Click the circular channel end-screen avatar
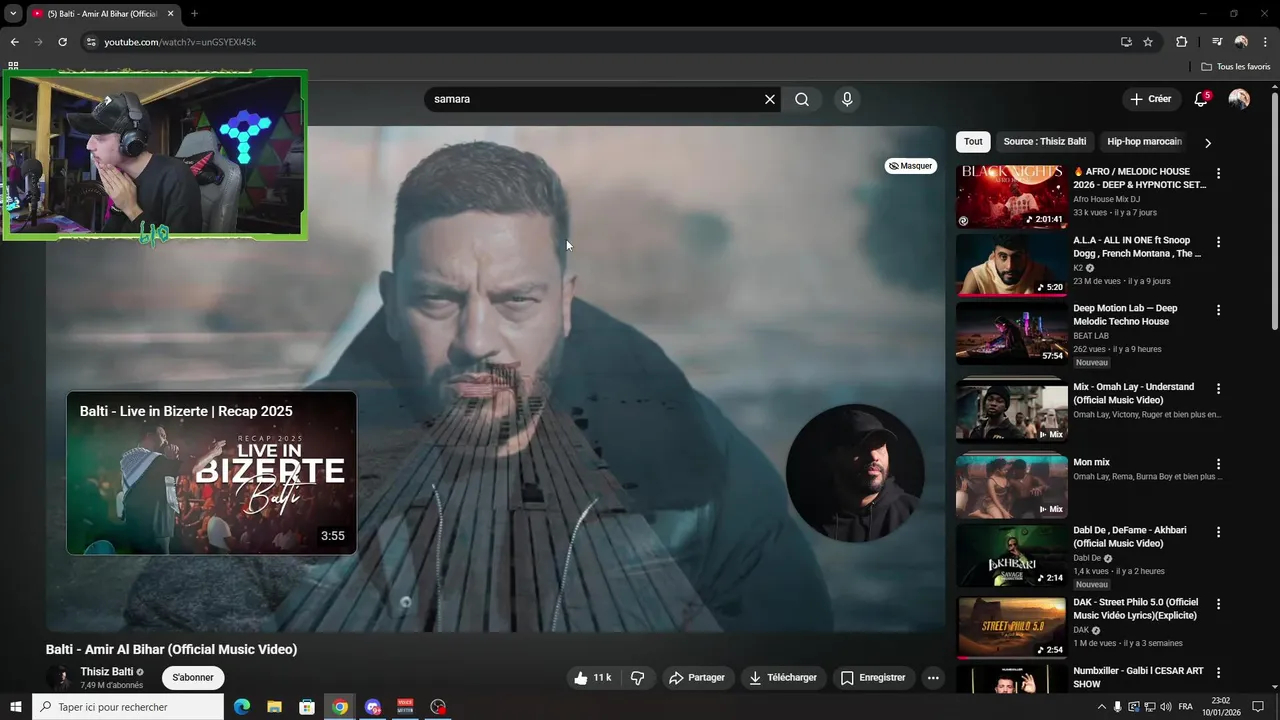The height and width of the screenshot is (720, 1280). (x=855, y=473)
